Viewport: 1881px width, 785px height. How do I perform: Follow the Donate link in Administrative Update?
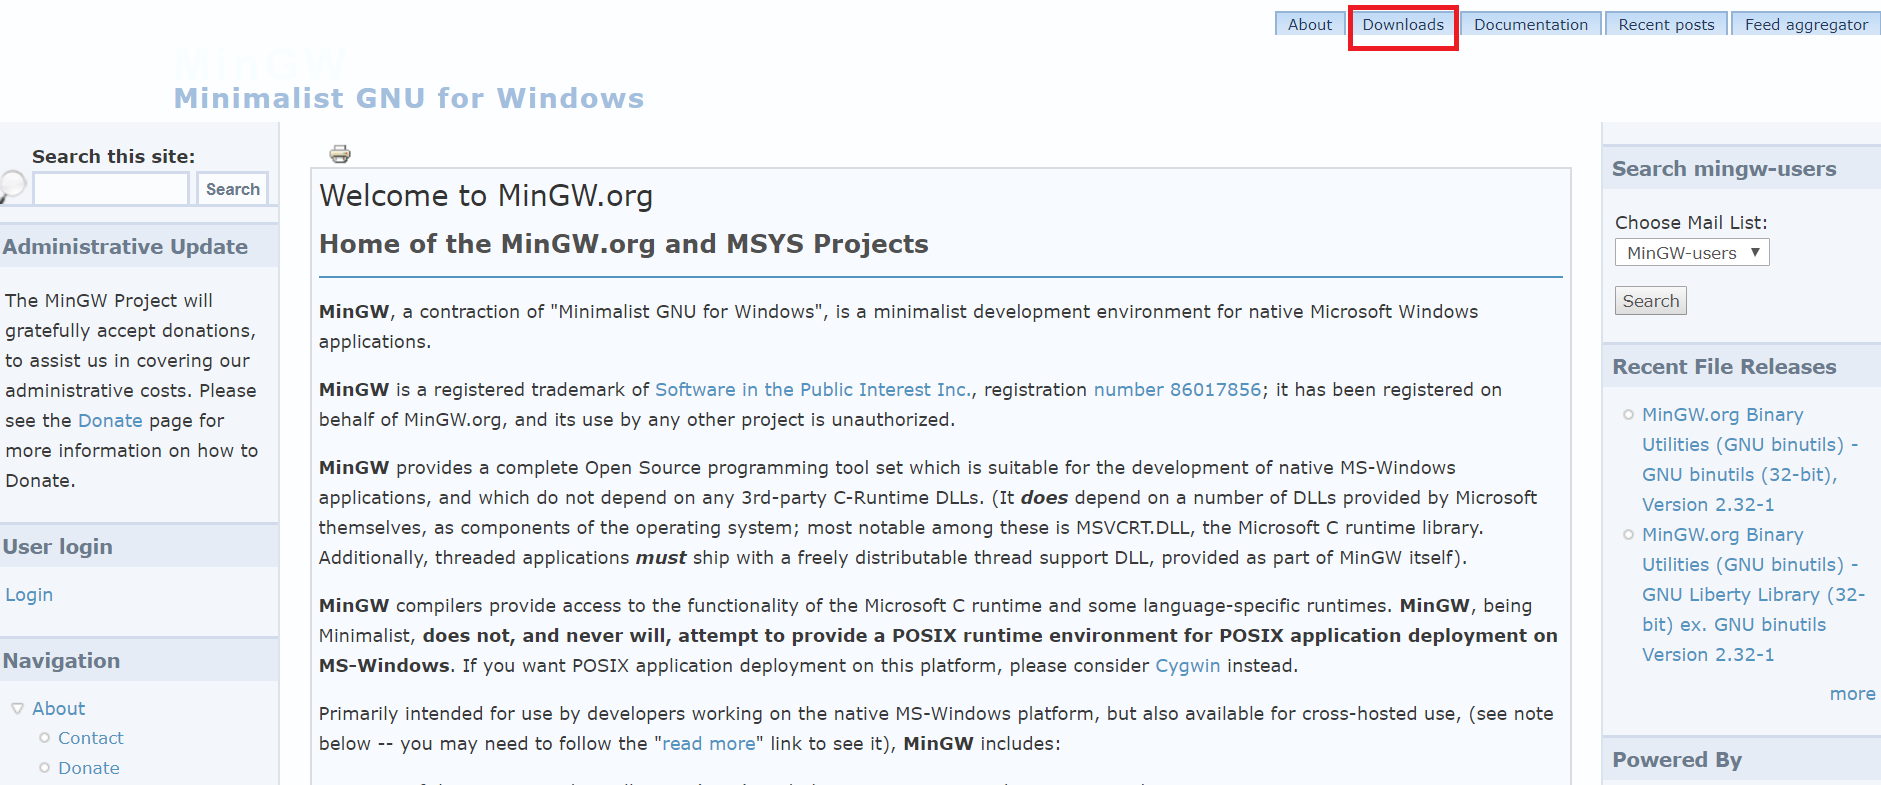(110, 421)
